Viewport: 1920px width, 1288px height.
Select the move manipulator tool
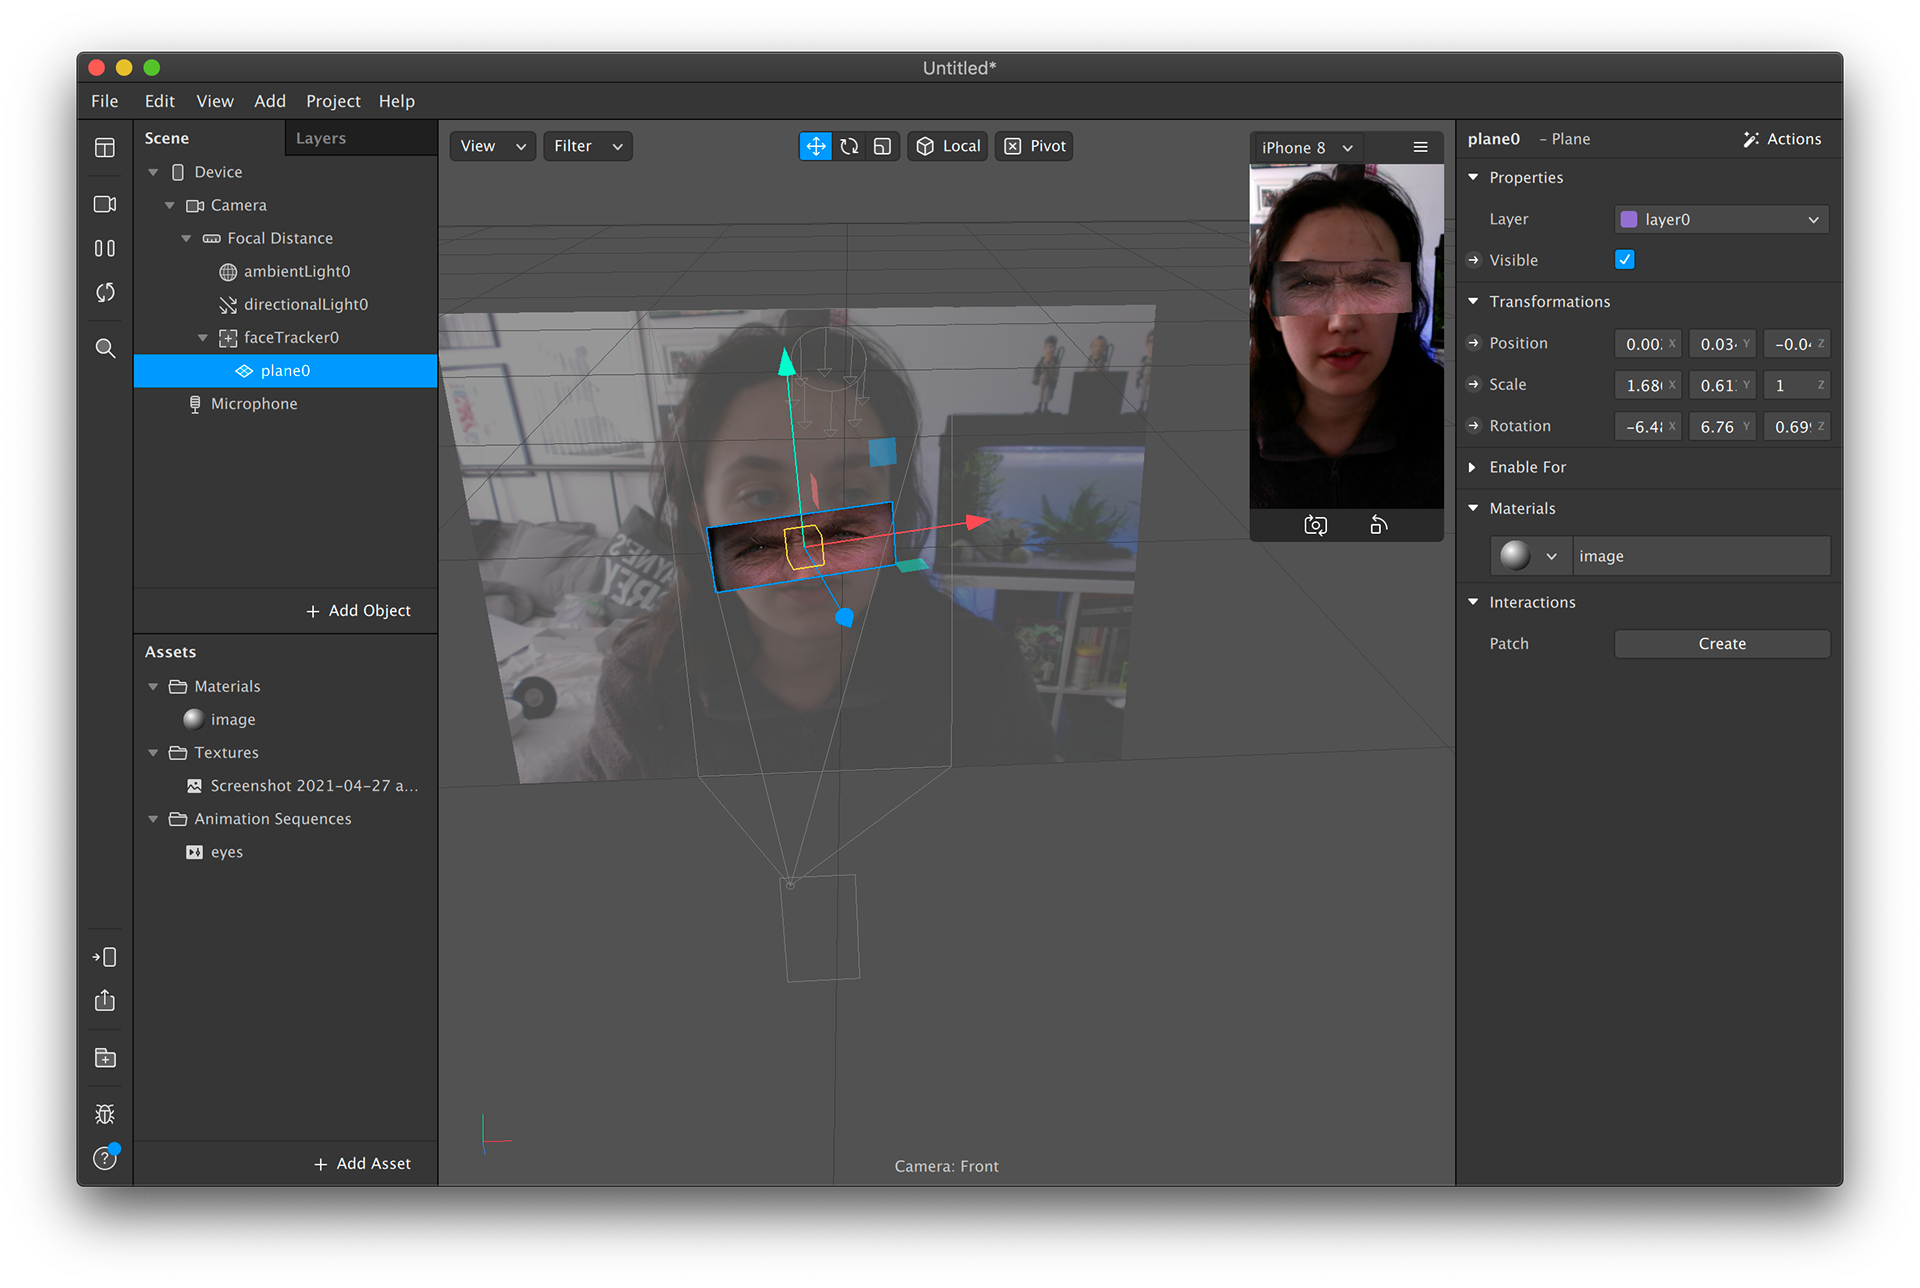click(x=816, y=146)
